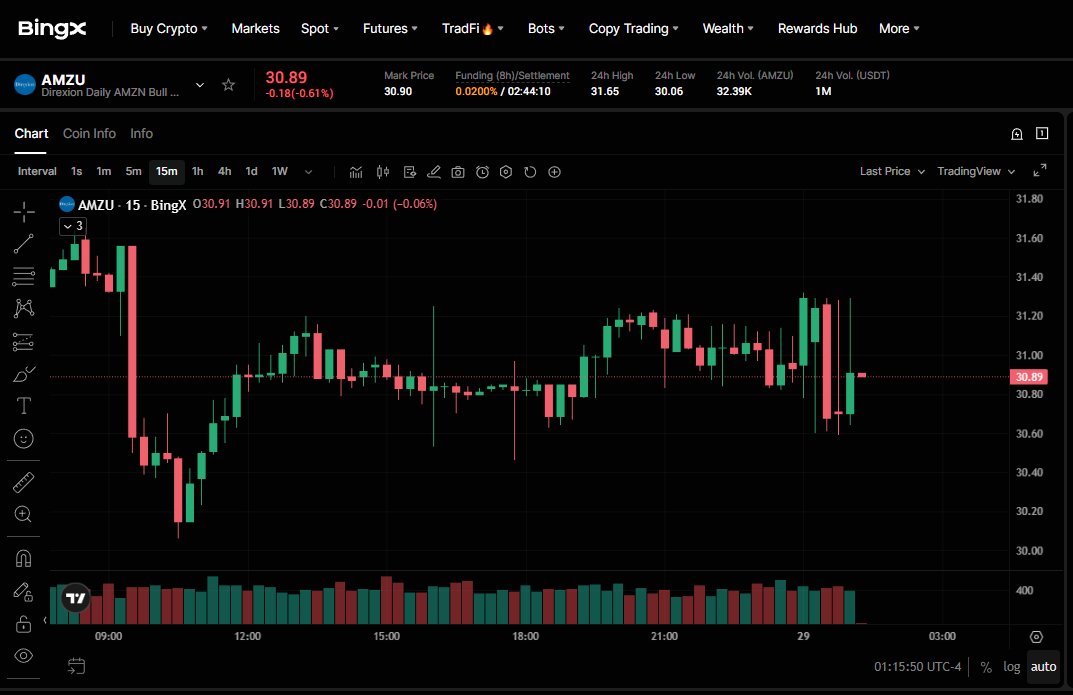The height and width of the screenshot is (695, 1073).
Task: Expand more interval options chevron
Action: pyautogui.click(x=308, y=172)
